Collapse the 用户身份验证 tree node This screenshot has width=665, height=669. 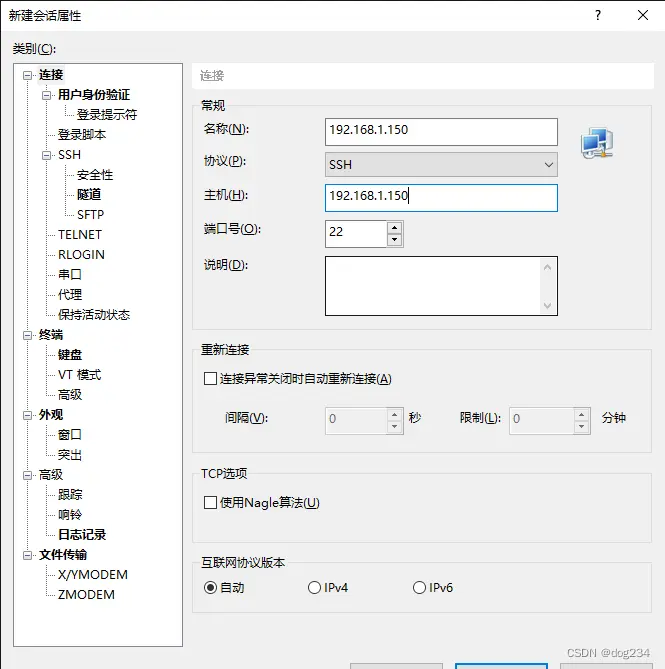(47, 95)
